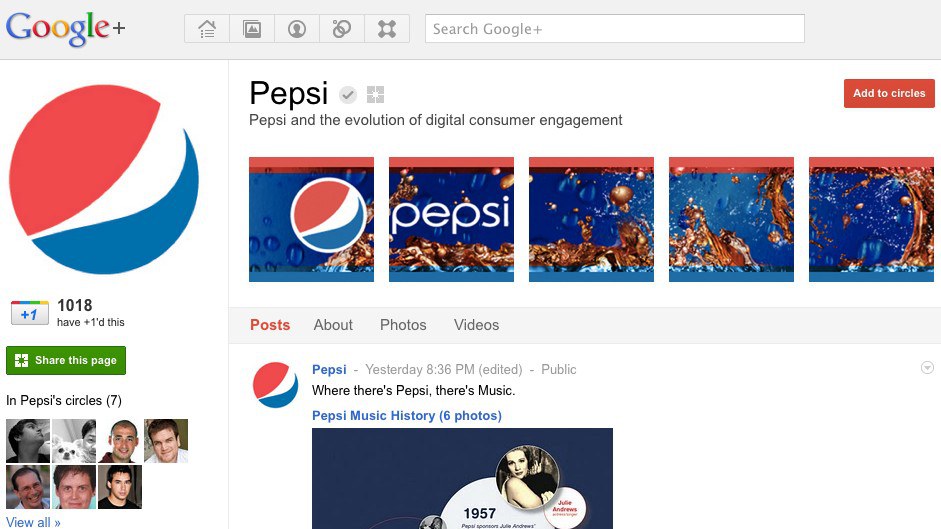Click the verified checkmark badge next to Pepsi
Viewport: 941px width, 529px height.
coord(348,95)
